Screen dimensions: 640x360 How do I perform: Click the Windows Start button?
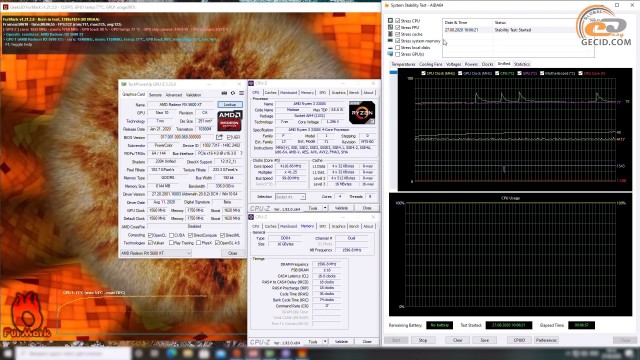[8, 353]
